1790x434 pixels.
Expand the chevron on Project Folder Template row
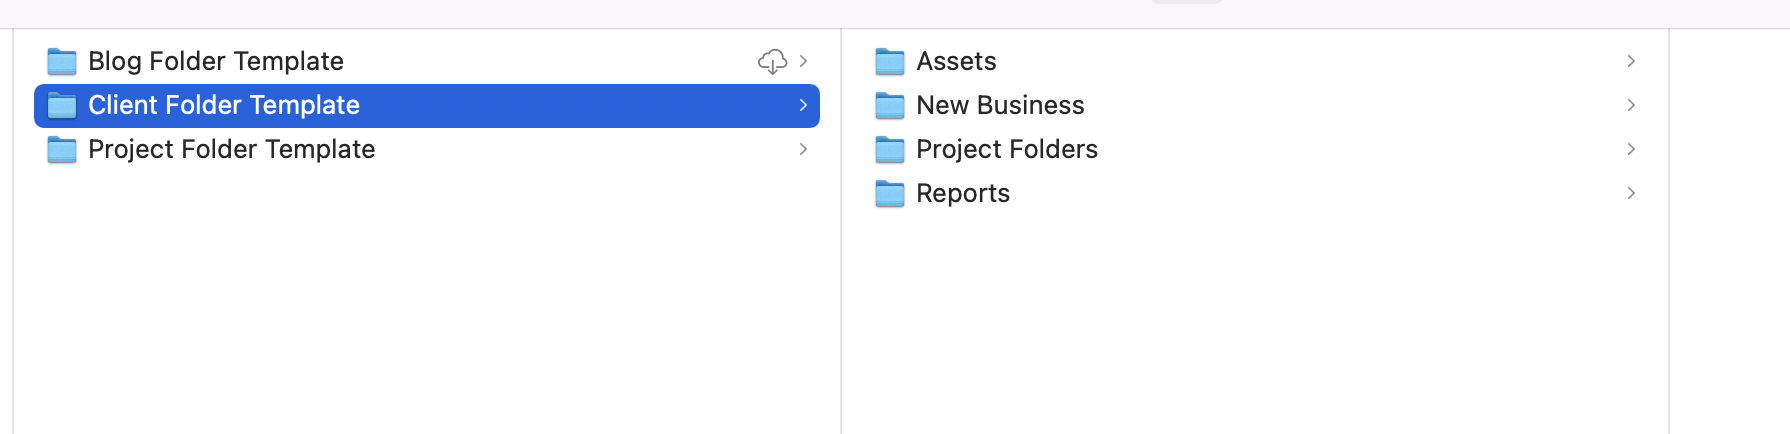point(803,149)
